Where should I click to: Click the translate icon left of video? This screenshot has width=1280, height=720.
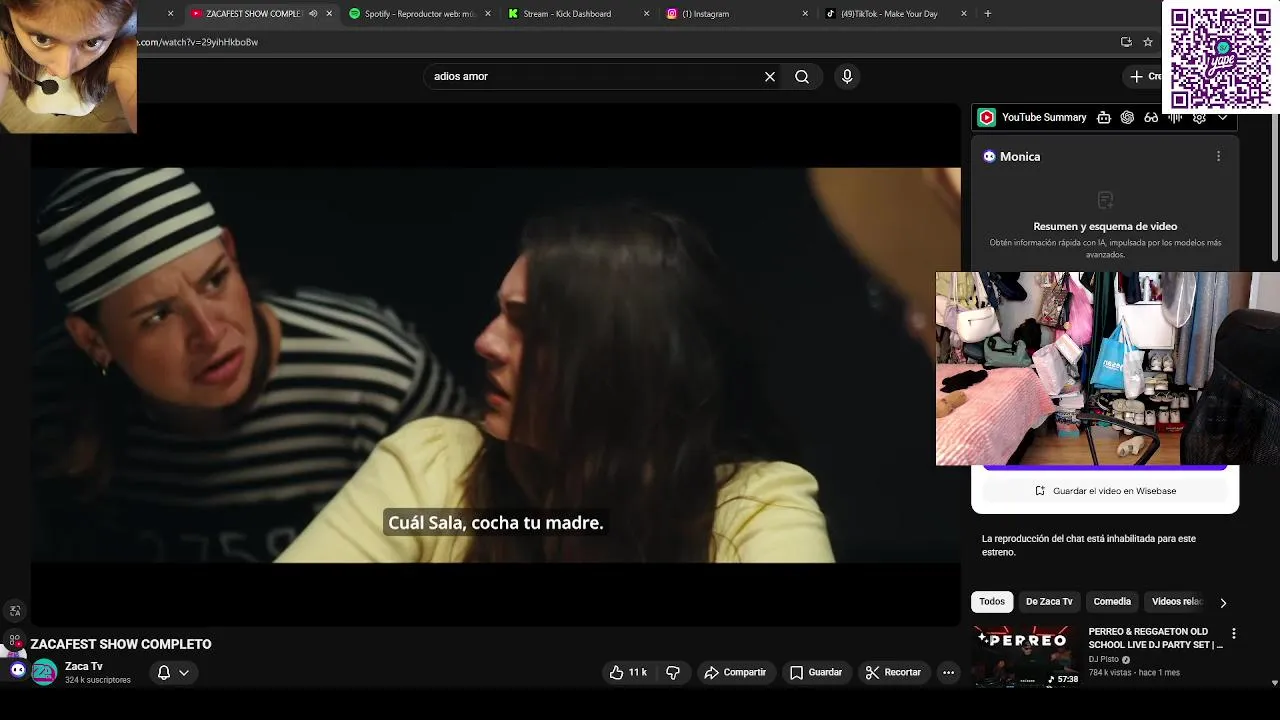[x=14, y=611]
